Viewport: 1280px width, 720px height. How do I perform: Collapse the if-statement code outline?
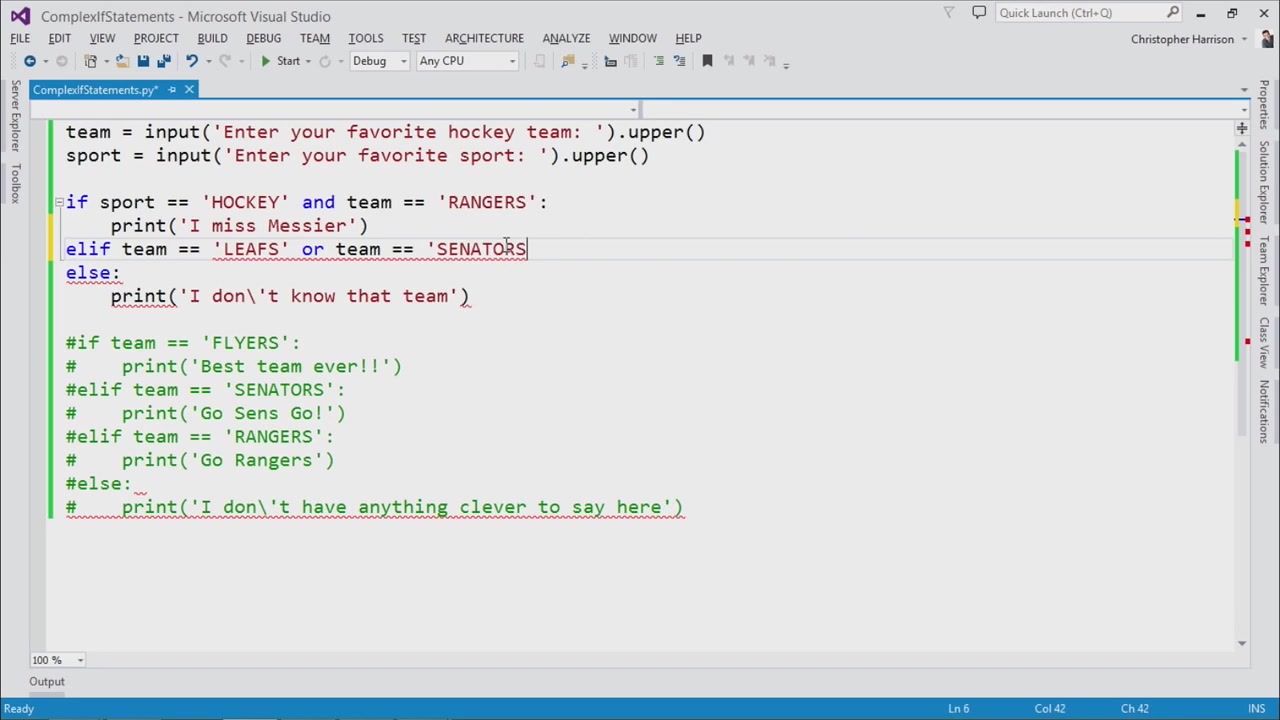tap(59, 202)
